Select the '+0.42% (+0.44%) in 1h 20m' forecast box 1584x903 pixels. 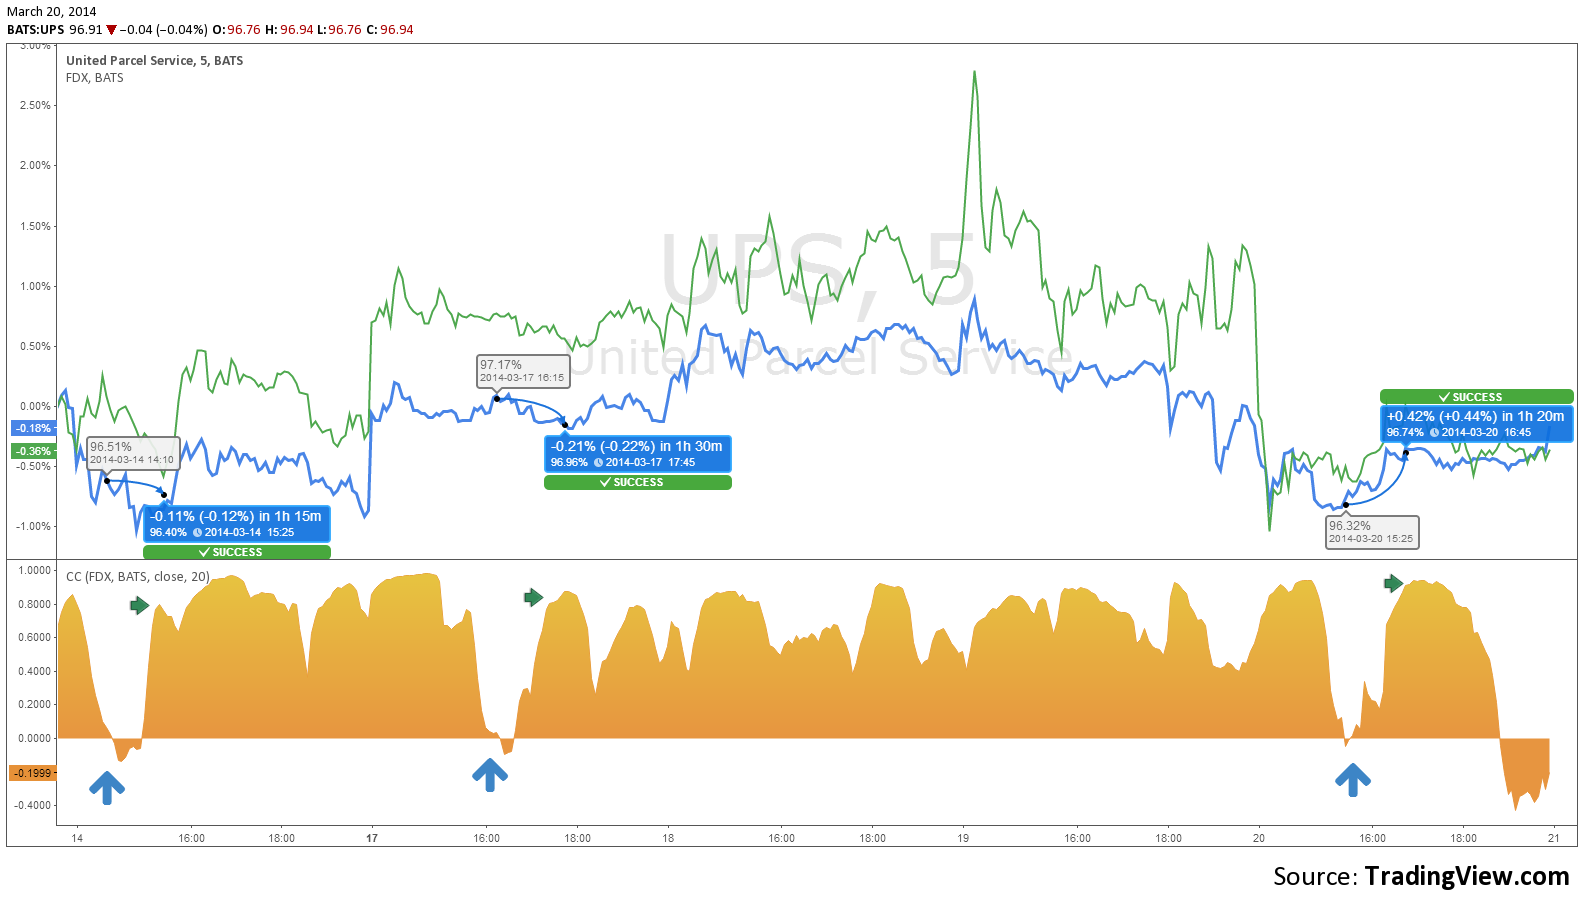click(1477, 424)
